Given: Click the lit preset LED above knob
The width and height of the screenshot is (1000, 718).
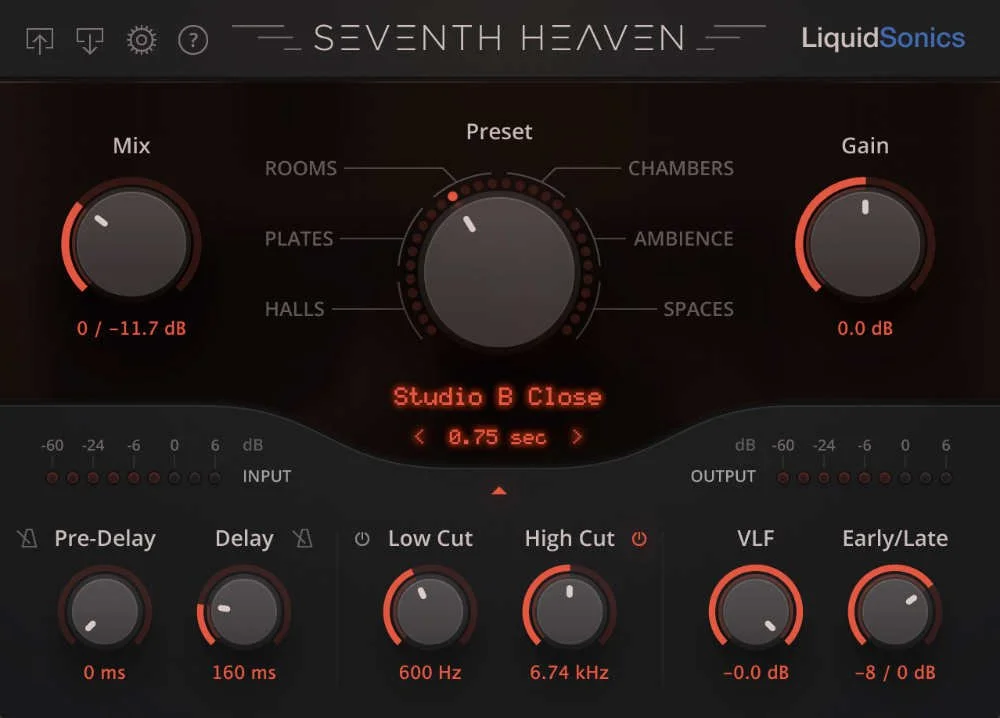Looking at the screenshot, I should coord(452,196).
